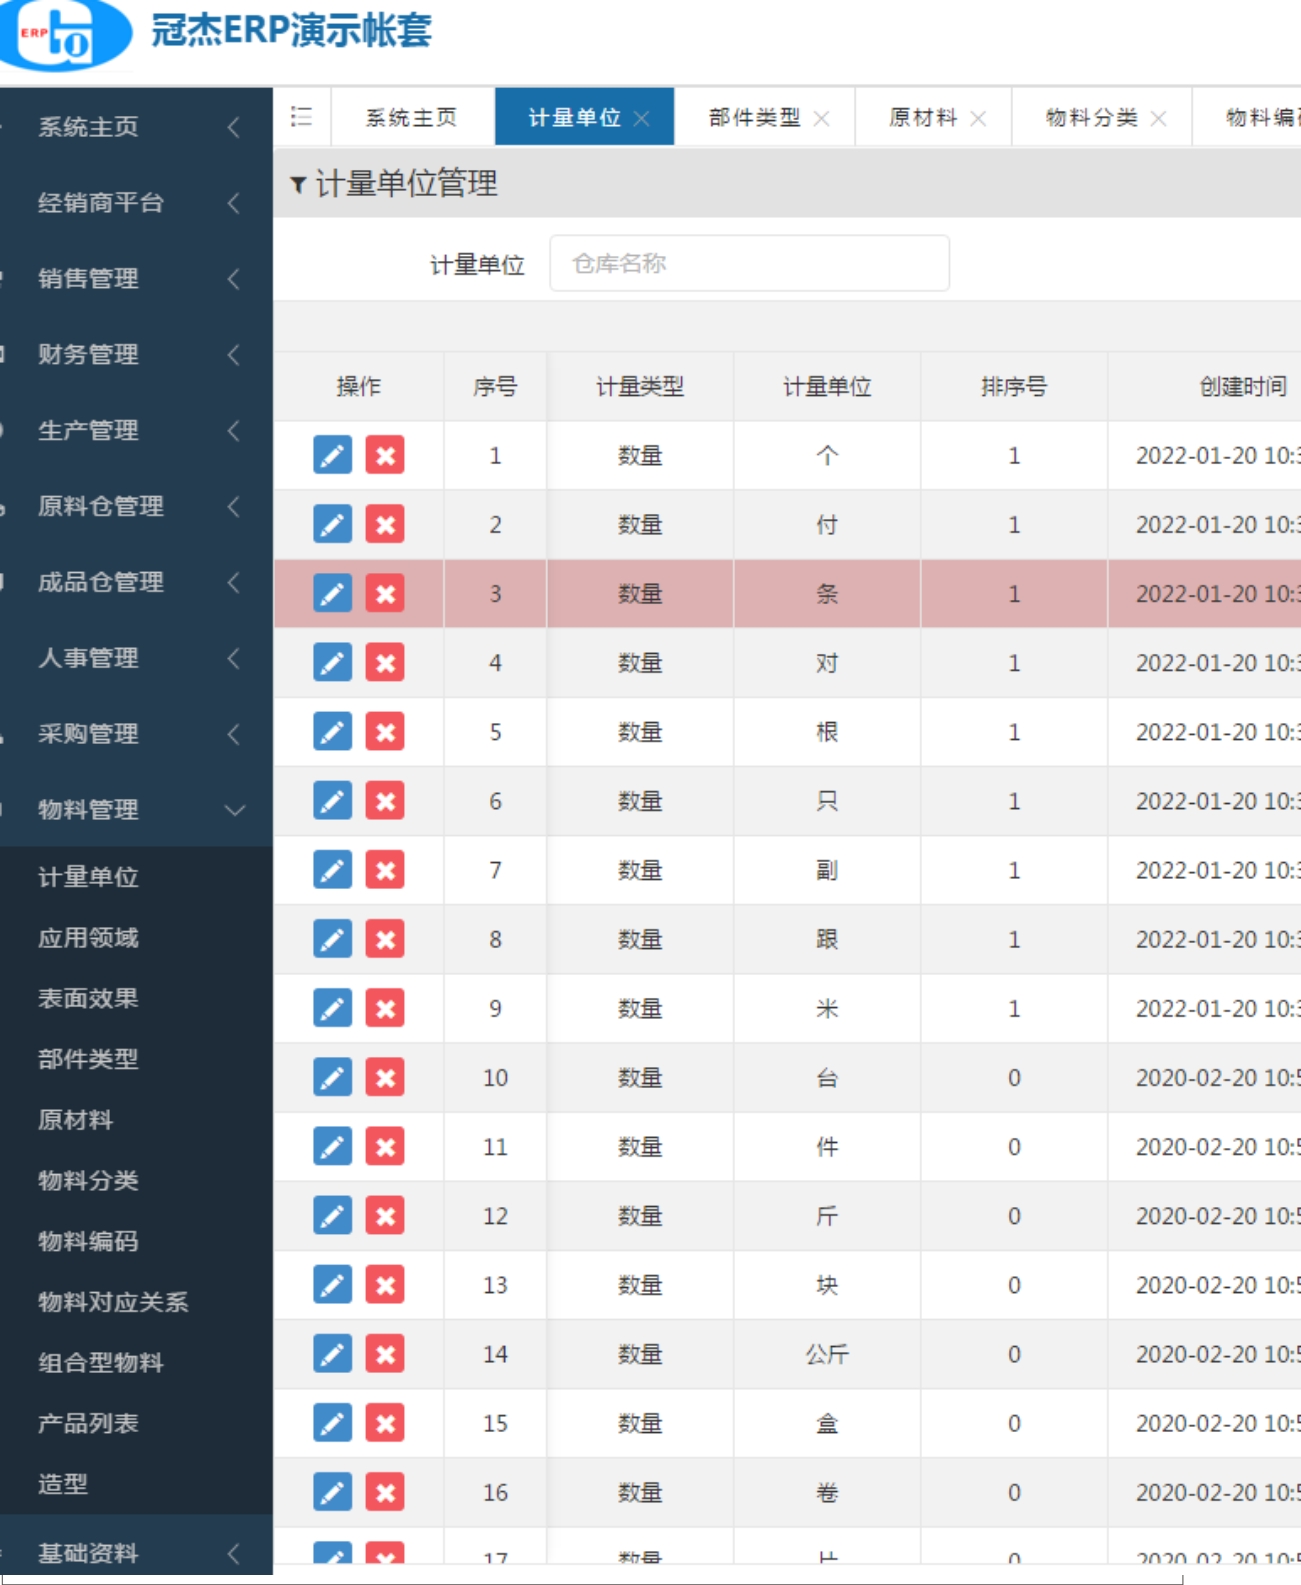Delete row 14 with unit 公斤

click(x=385, y=1354)
